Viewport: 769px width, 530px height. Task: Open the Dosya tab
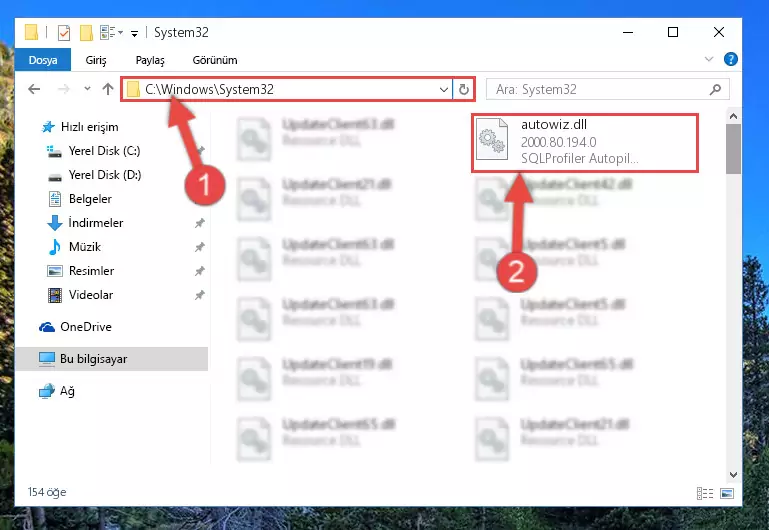(43, 60)
